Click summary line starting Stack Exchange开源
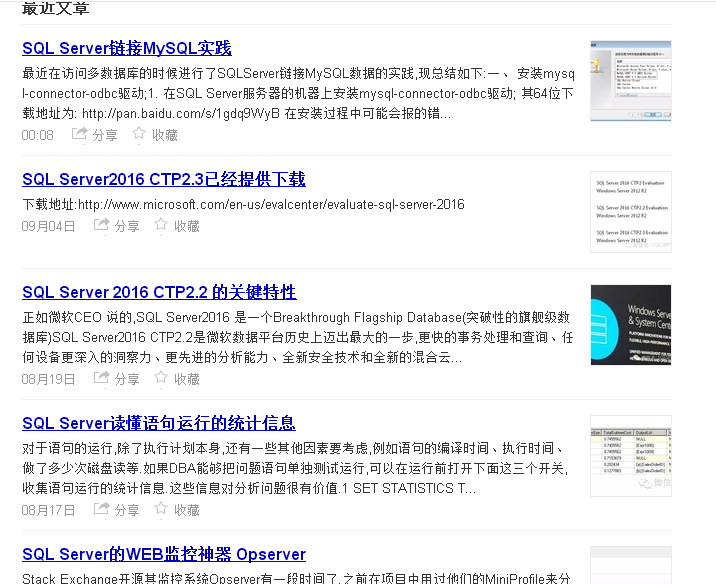This screenshot has width=716, height=584. tap(296, 578)
